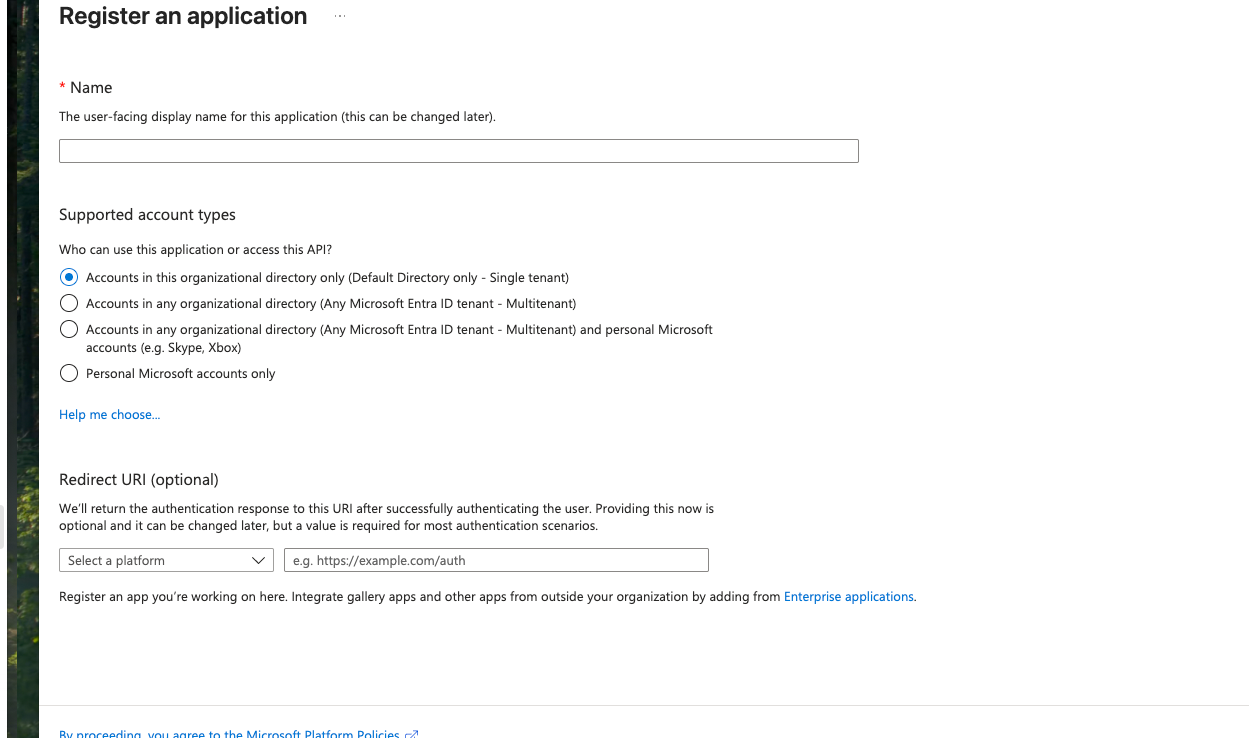Click the 'Who can use this application' text
The height and width of the screenshot is (738, 1249).
(195, 249)
